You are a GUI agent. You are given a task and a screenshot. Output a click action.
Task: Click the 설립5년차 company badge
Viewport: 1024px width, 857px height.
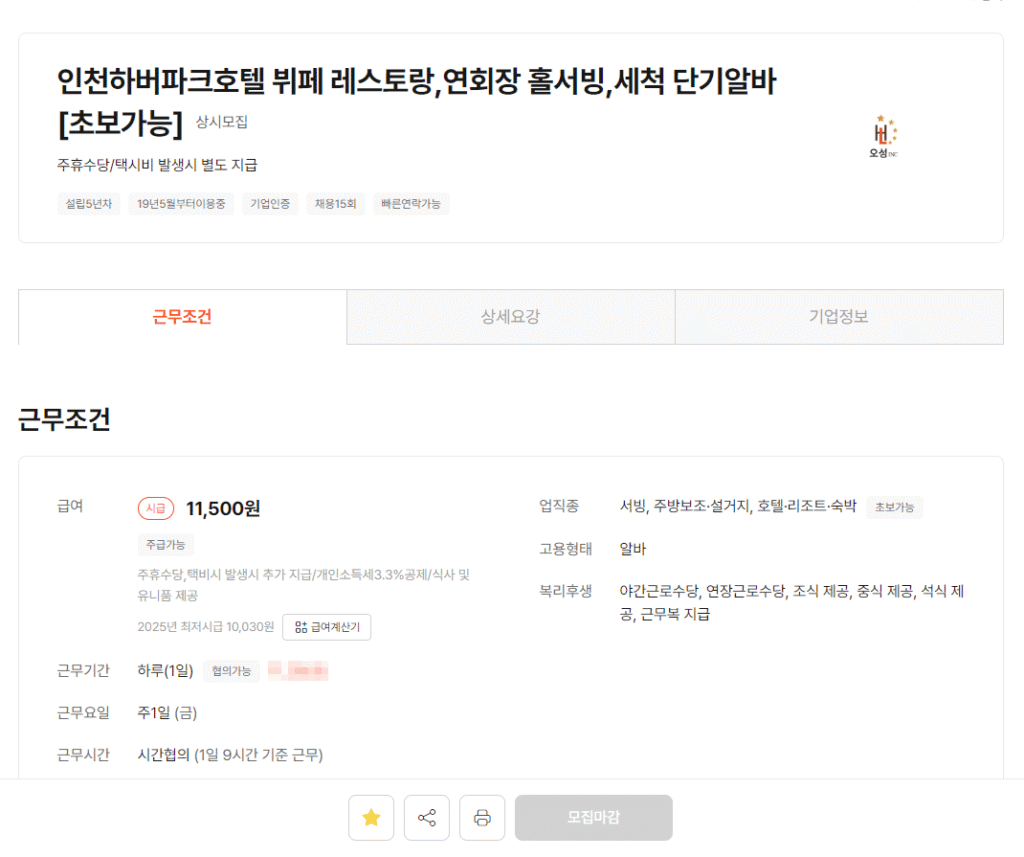pos(88,204)
